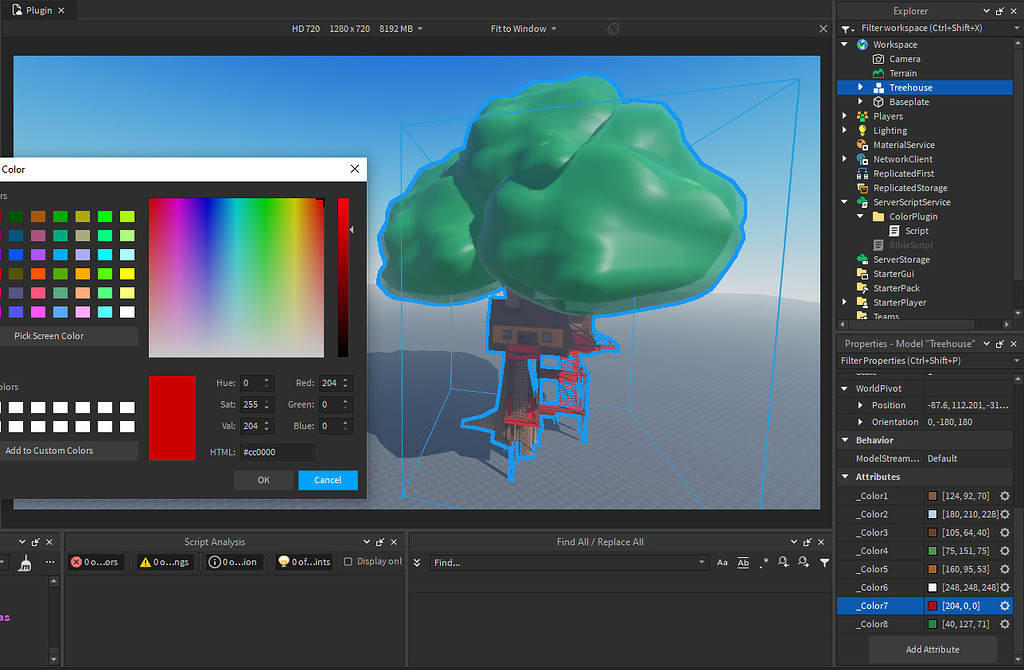Toggle the Display only checkbox in Script Analysis

point(348,561)
